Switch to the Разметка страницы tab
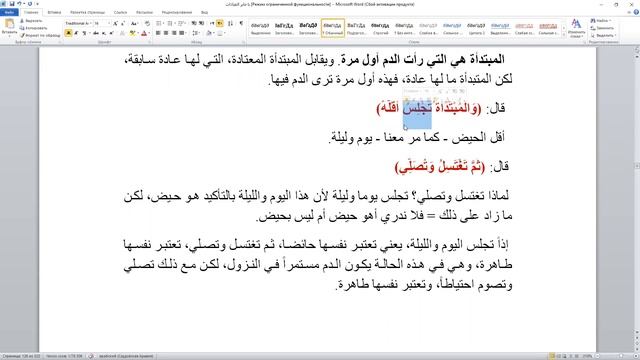 (88, 12)
